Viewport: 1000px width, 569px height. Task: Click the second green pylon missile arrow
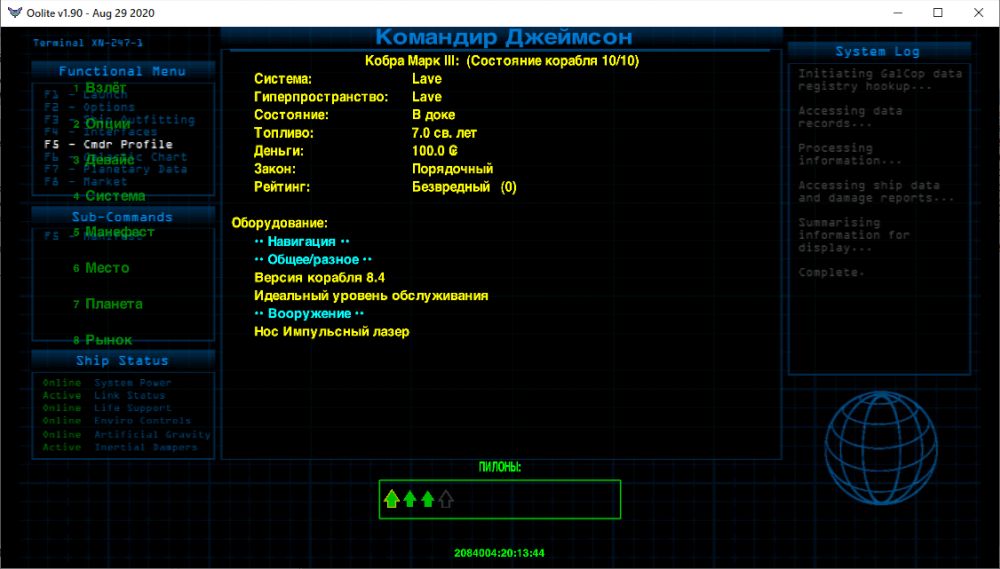coord(409,499)
